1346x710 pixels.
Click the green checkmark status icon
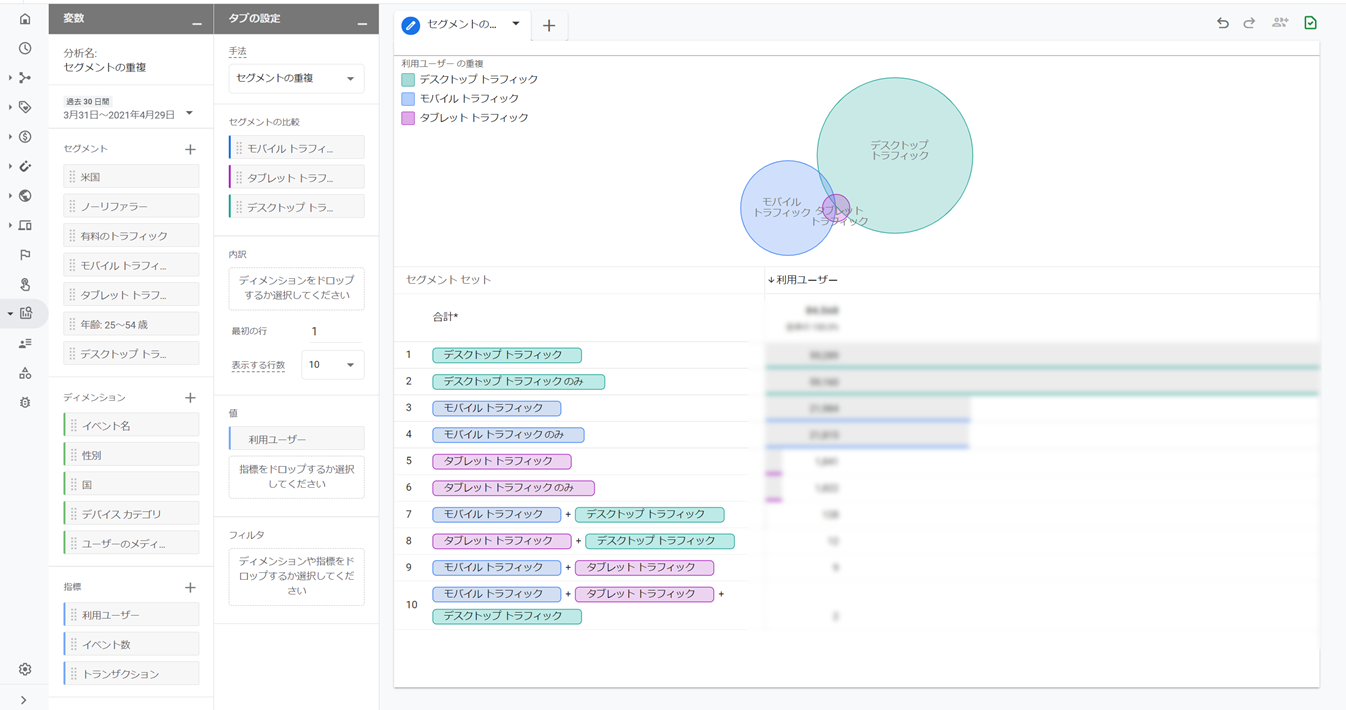(x=1310, y=23)
